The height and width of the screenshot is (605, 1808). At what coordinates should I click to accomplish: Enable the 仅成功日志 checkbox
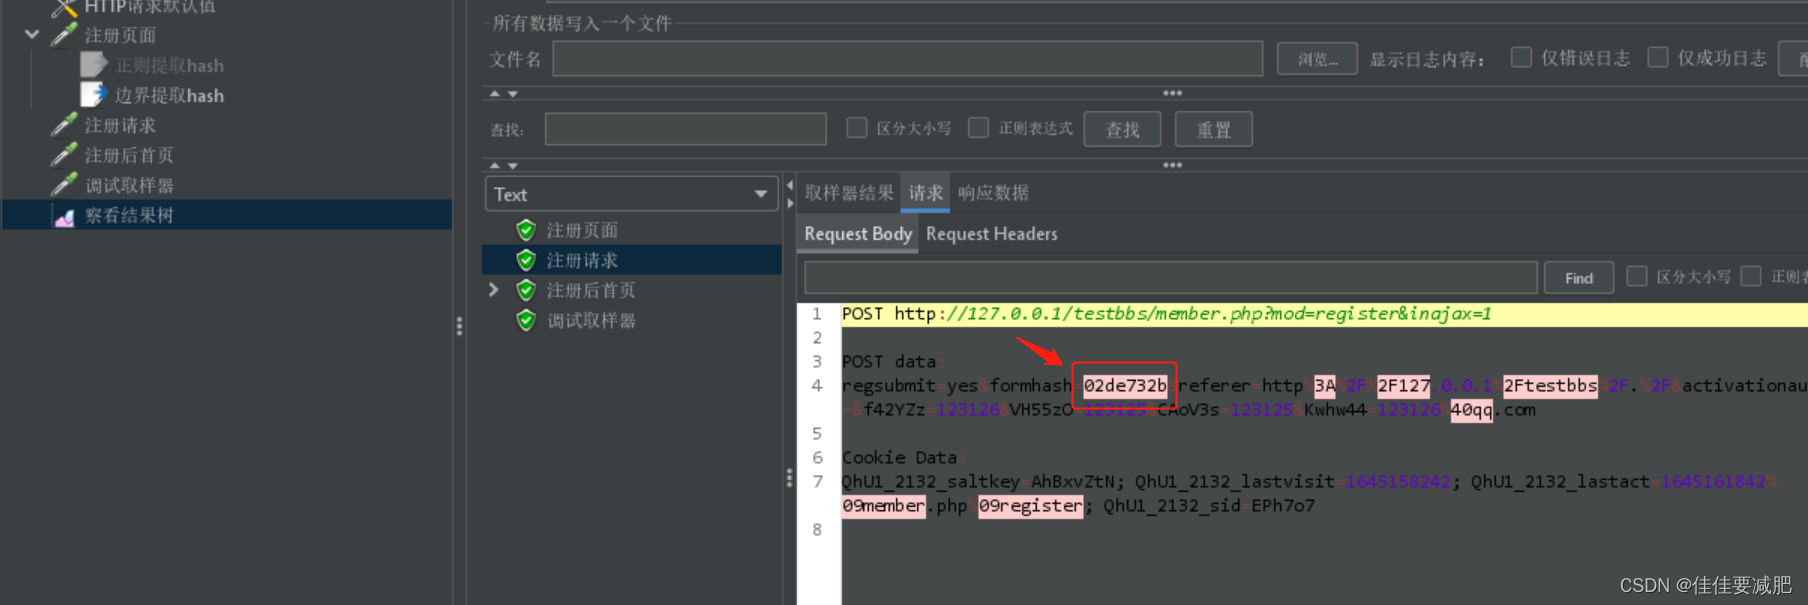[1658, 57]
